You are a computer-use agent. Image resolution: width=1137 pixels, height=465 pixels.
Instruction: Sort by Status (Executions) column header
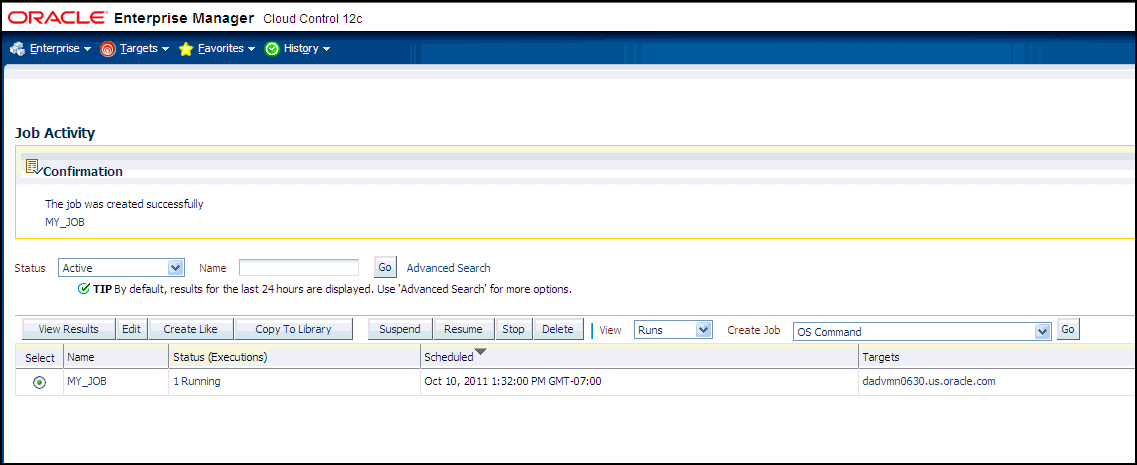coord(220,358)
